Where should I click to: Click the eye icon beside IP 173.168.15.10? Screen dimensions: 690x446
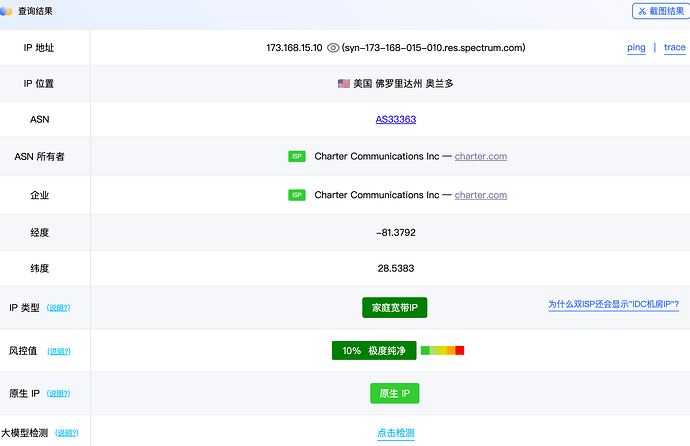tap(333, 48)
